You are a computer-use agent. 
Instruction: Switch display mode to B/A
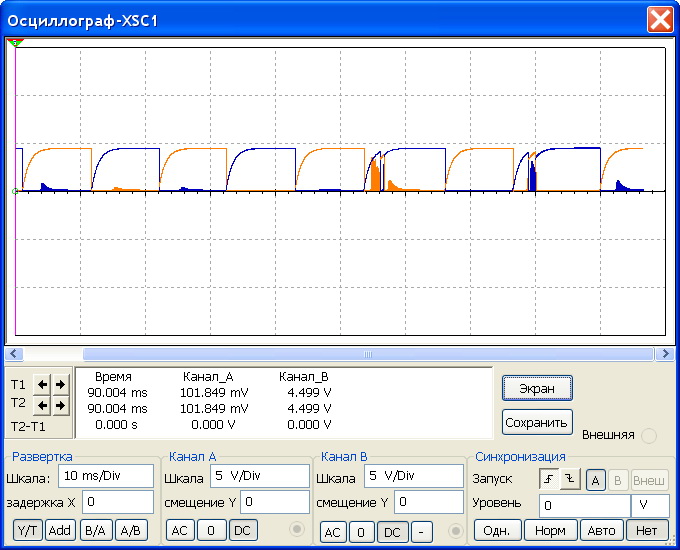click(95, 530)
